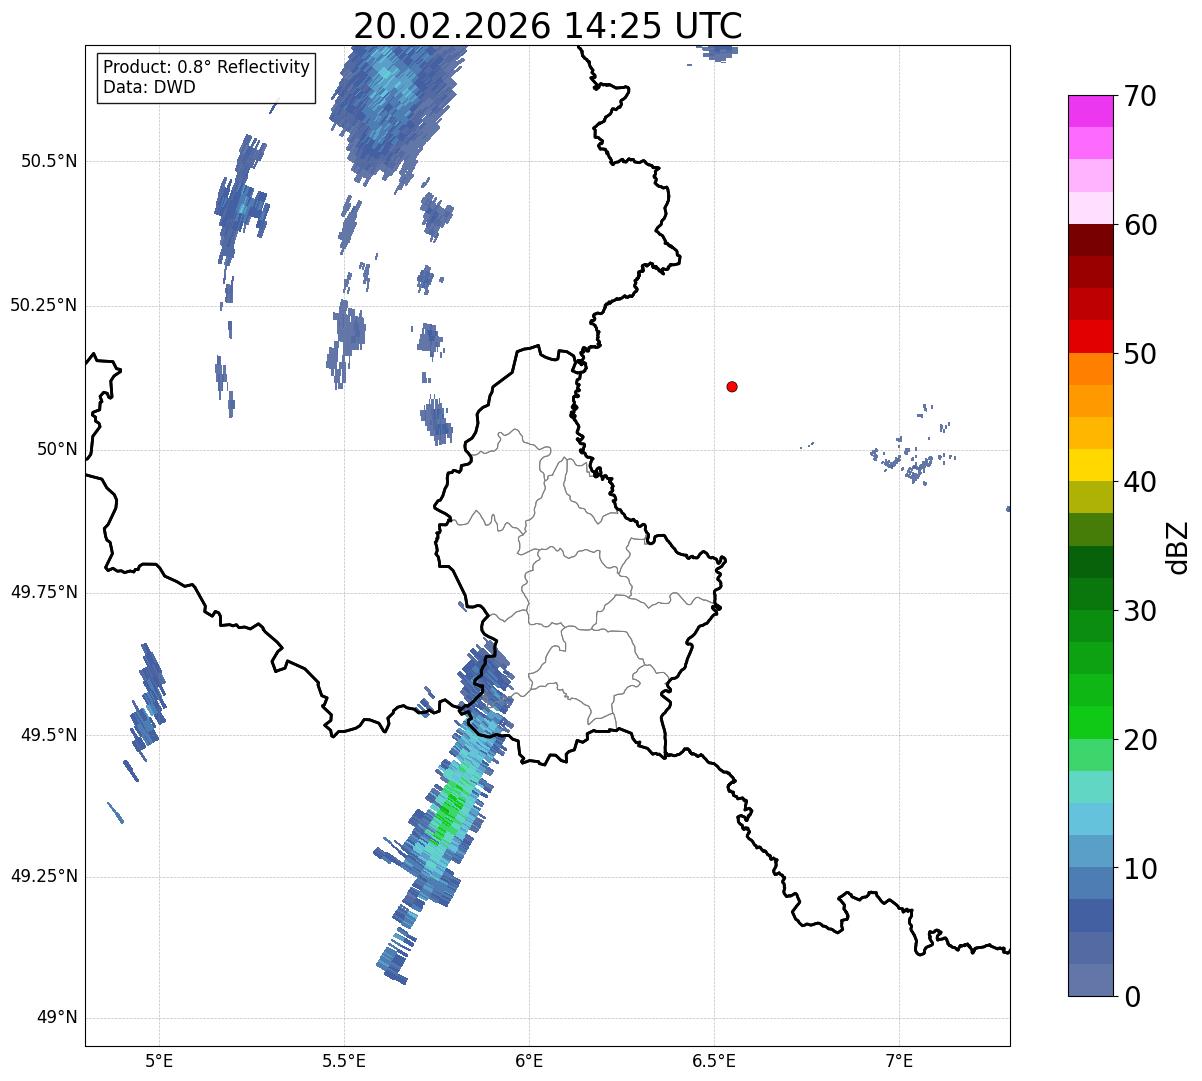
Task: Click the 'Product: 0.8° Reflectivity' label
Action: pos(207,67)
